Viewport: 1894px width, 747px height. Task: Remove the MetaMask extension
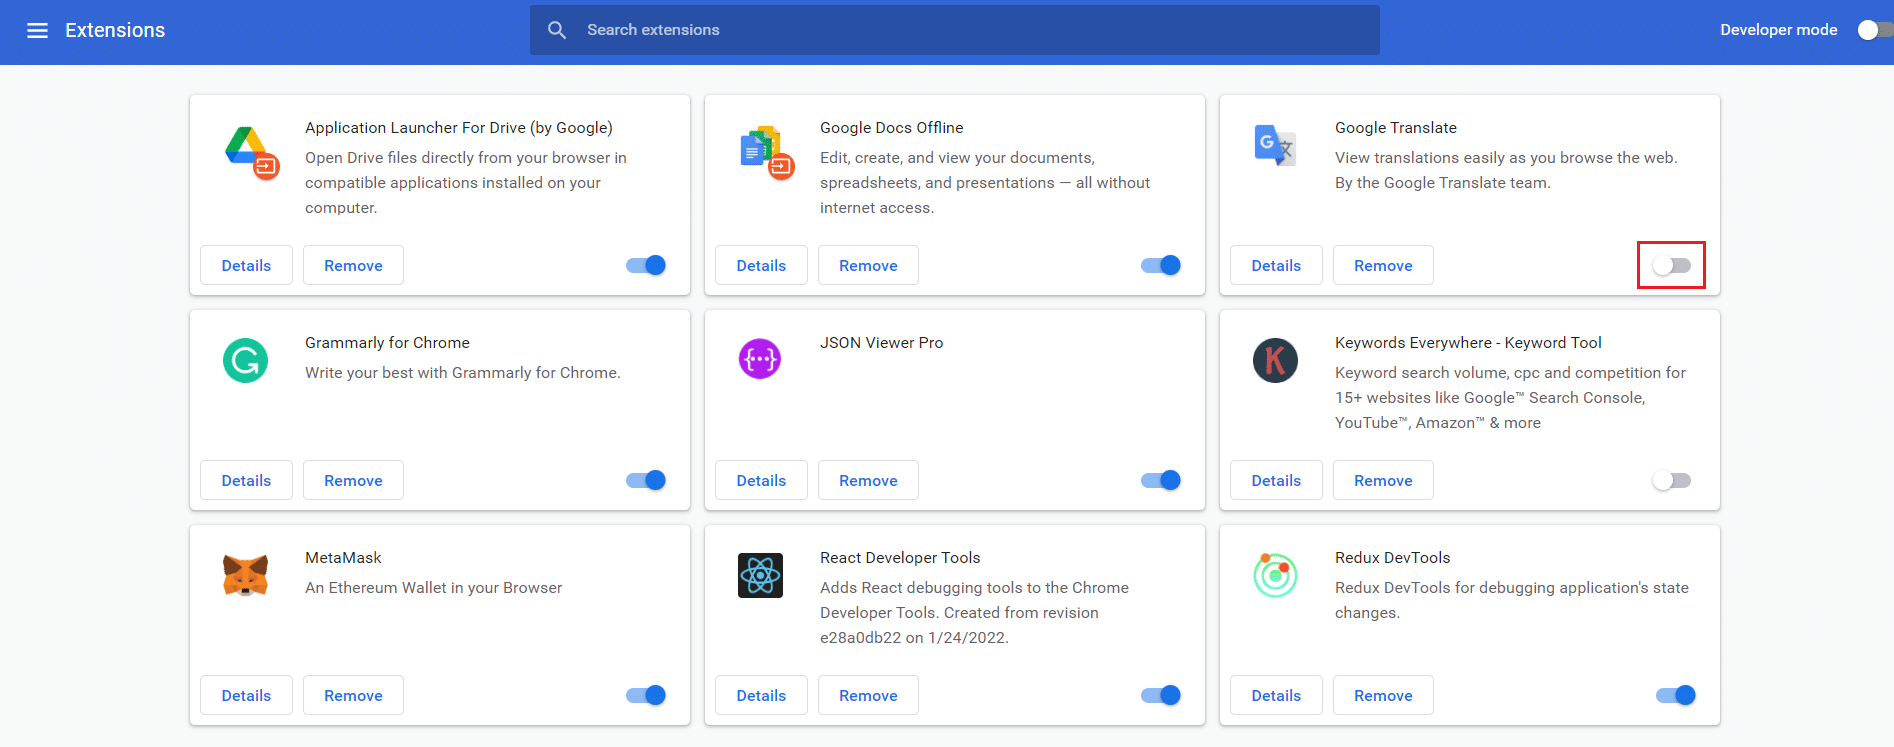[x=353, y=695]
